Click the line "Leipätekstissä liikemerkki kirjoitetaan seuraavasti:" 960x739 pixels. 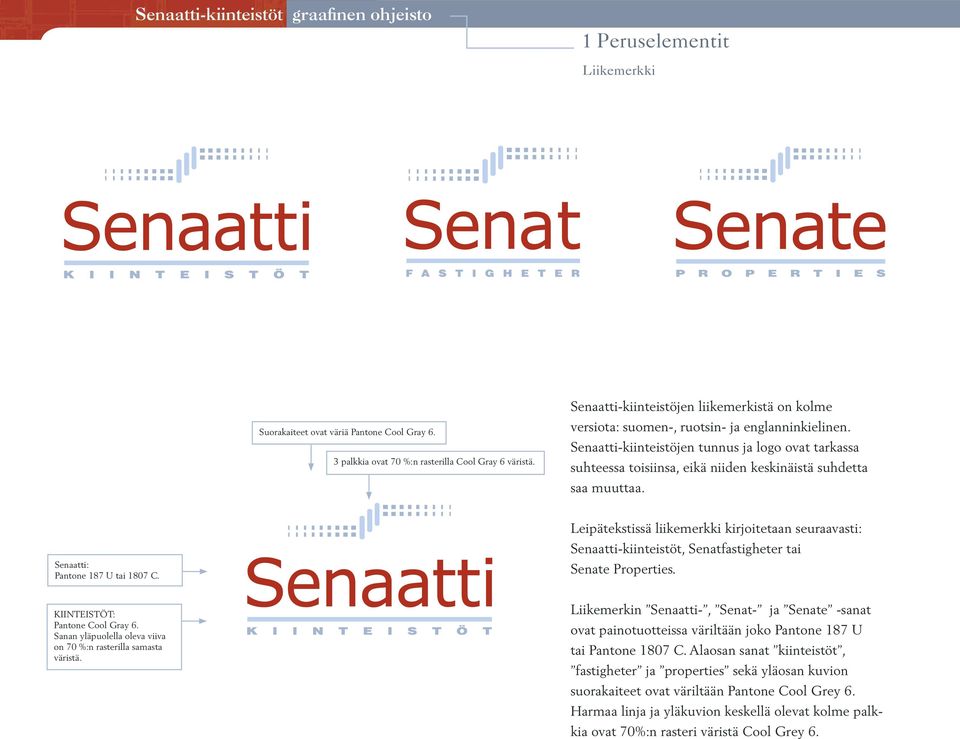(716, 528)
